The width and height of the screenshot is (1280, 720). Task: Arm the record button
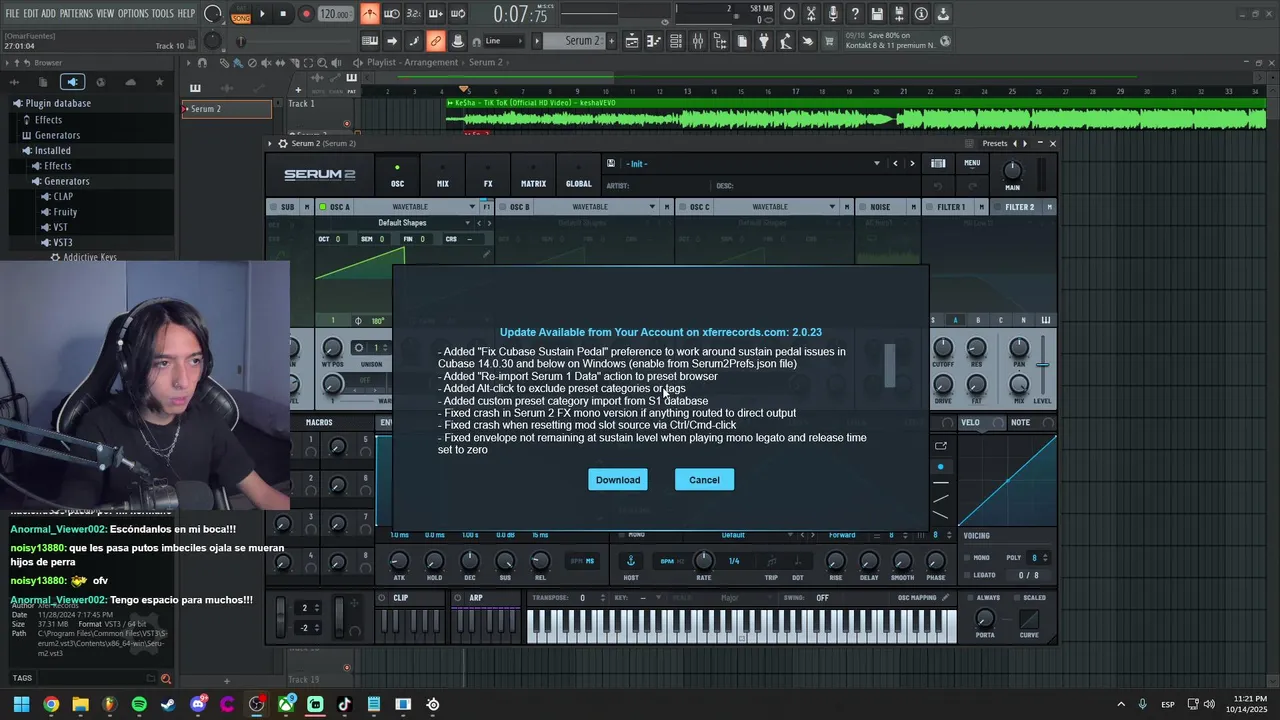click(306, 14)
